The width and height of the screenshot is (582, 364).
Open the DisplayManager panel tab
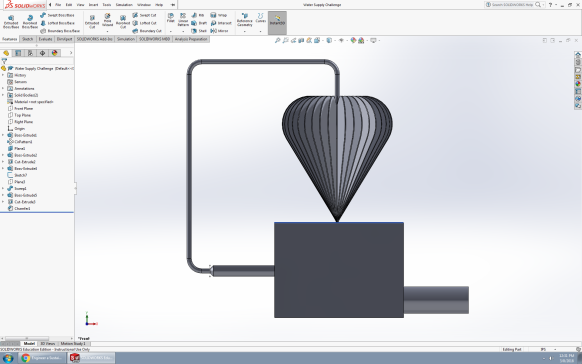tap(55, 53)
